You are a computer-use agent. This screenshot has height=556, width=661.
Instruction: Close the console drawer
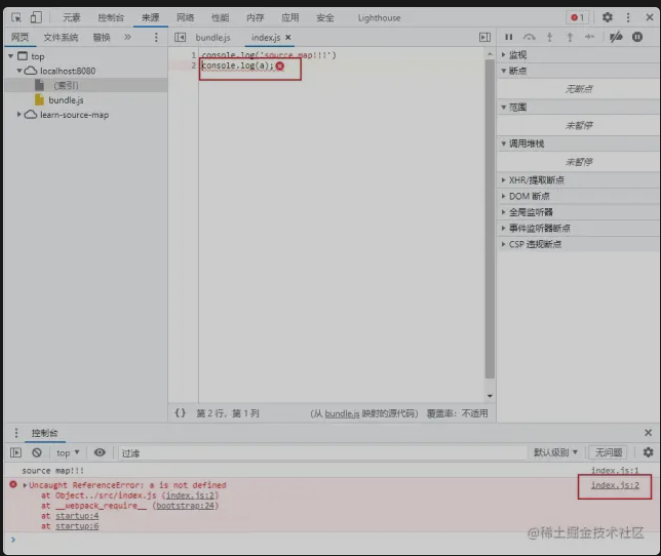tap(648, 432)
